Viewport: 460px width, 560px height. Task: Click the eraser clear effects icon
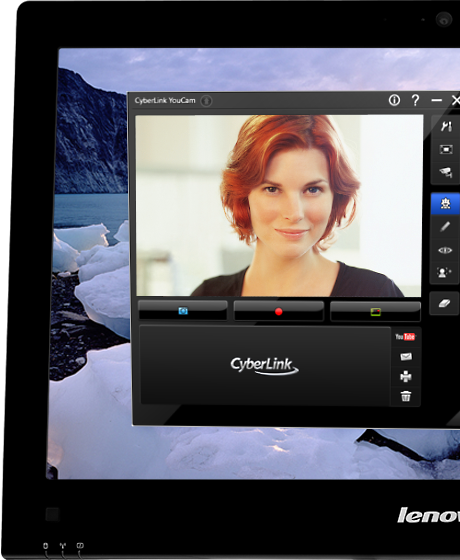[444, 303]
